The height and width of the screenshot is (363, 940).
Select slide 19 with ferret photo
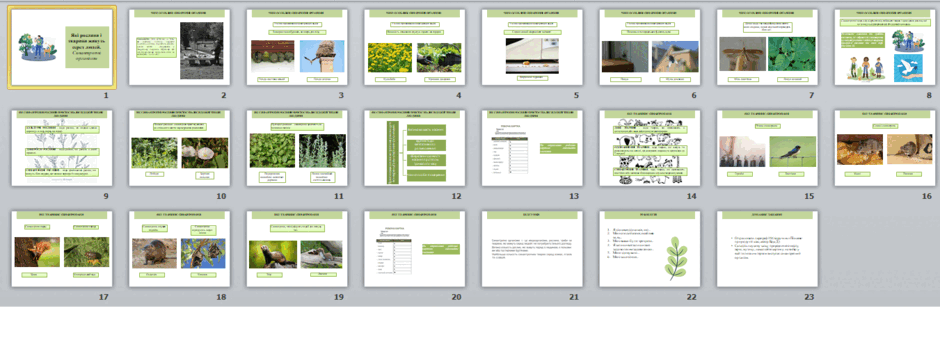click(x=297, y=249)
